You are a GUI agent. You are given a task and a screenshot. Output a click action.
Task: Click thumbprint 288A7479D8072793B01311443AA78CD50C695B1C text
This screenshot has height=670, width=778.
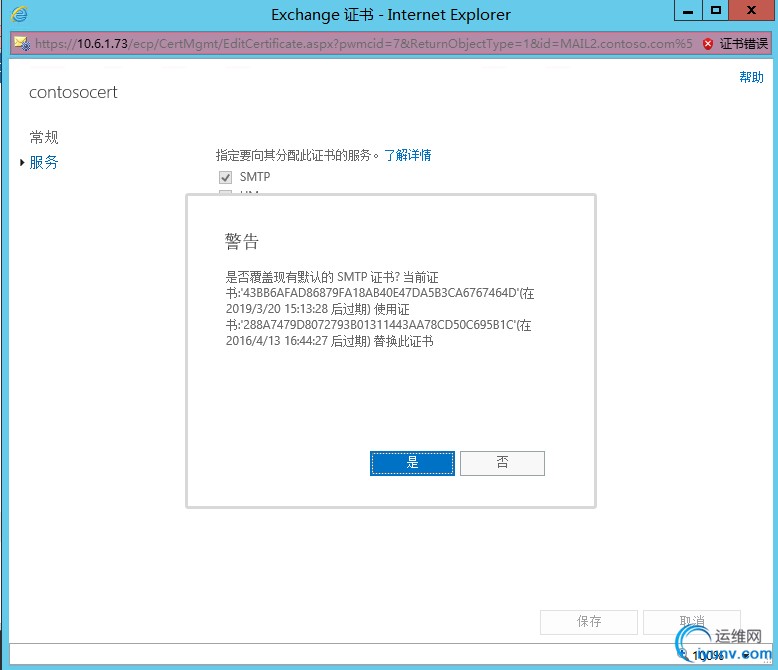click(378, 325)
